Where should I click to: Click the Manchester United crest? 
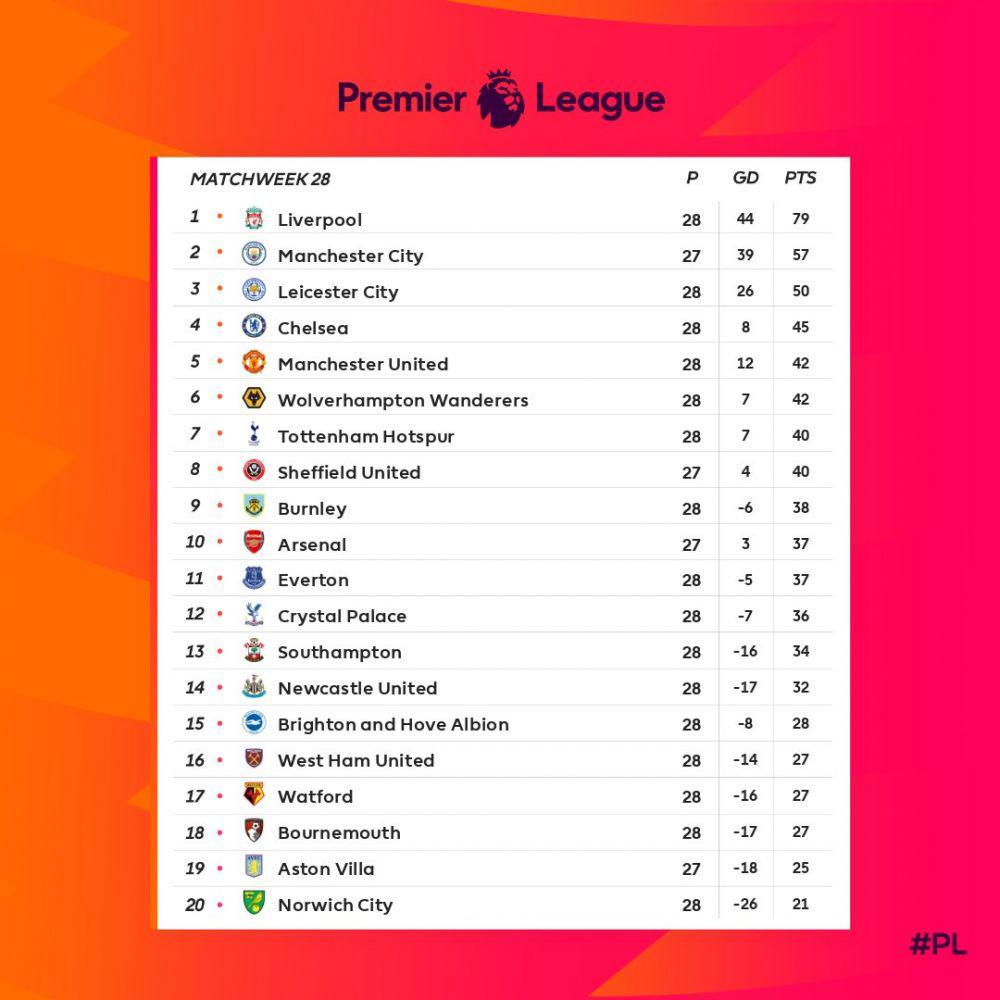[254, 362]
